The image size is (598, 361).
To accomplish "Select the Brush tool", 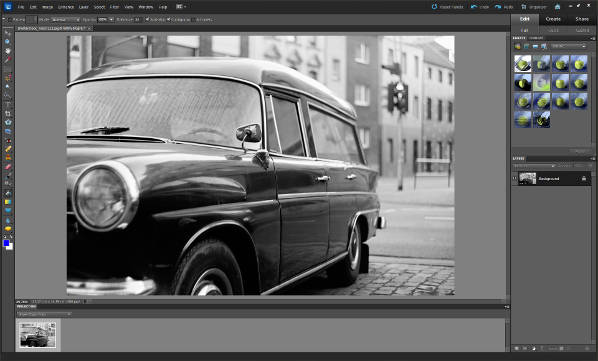I will click(x=7, y=176).
